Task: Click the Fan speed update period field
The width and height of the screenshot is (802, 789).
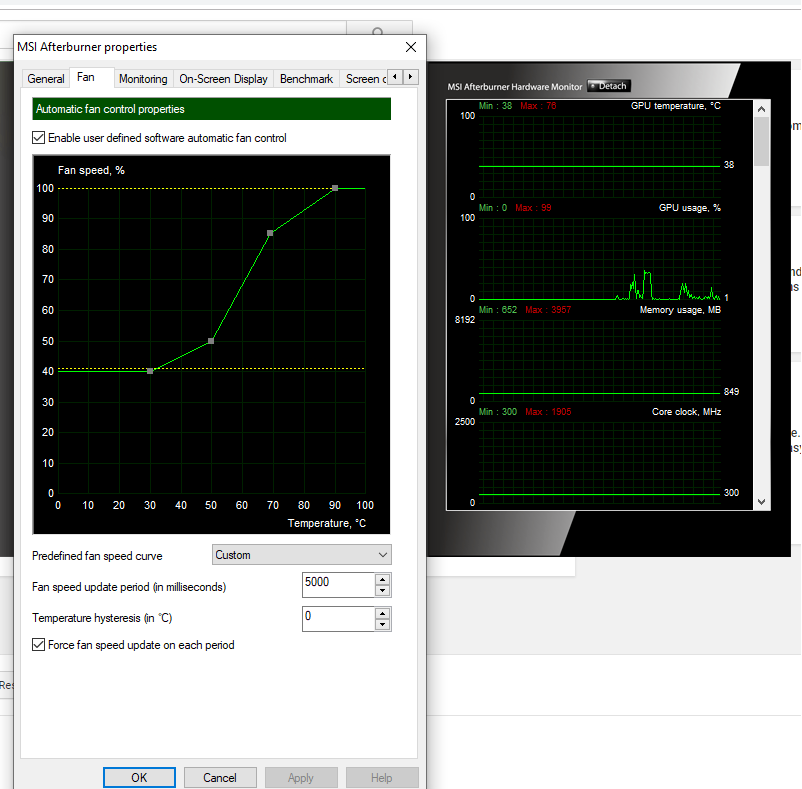Action: point(339,584)
